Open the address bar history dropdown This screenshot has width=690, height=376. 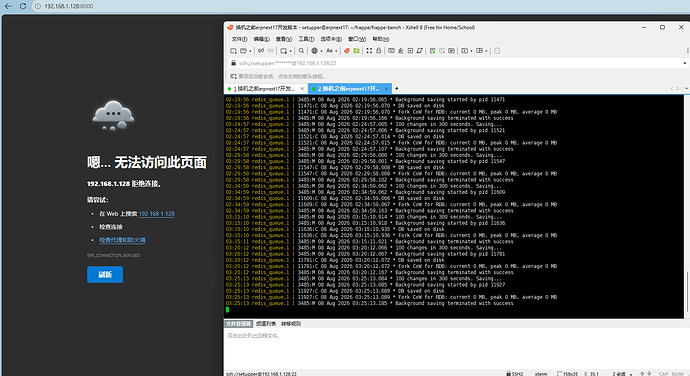685,63
